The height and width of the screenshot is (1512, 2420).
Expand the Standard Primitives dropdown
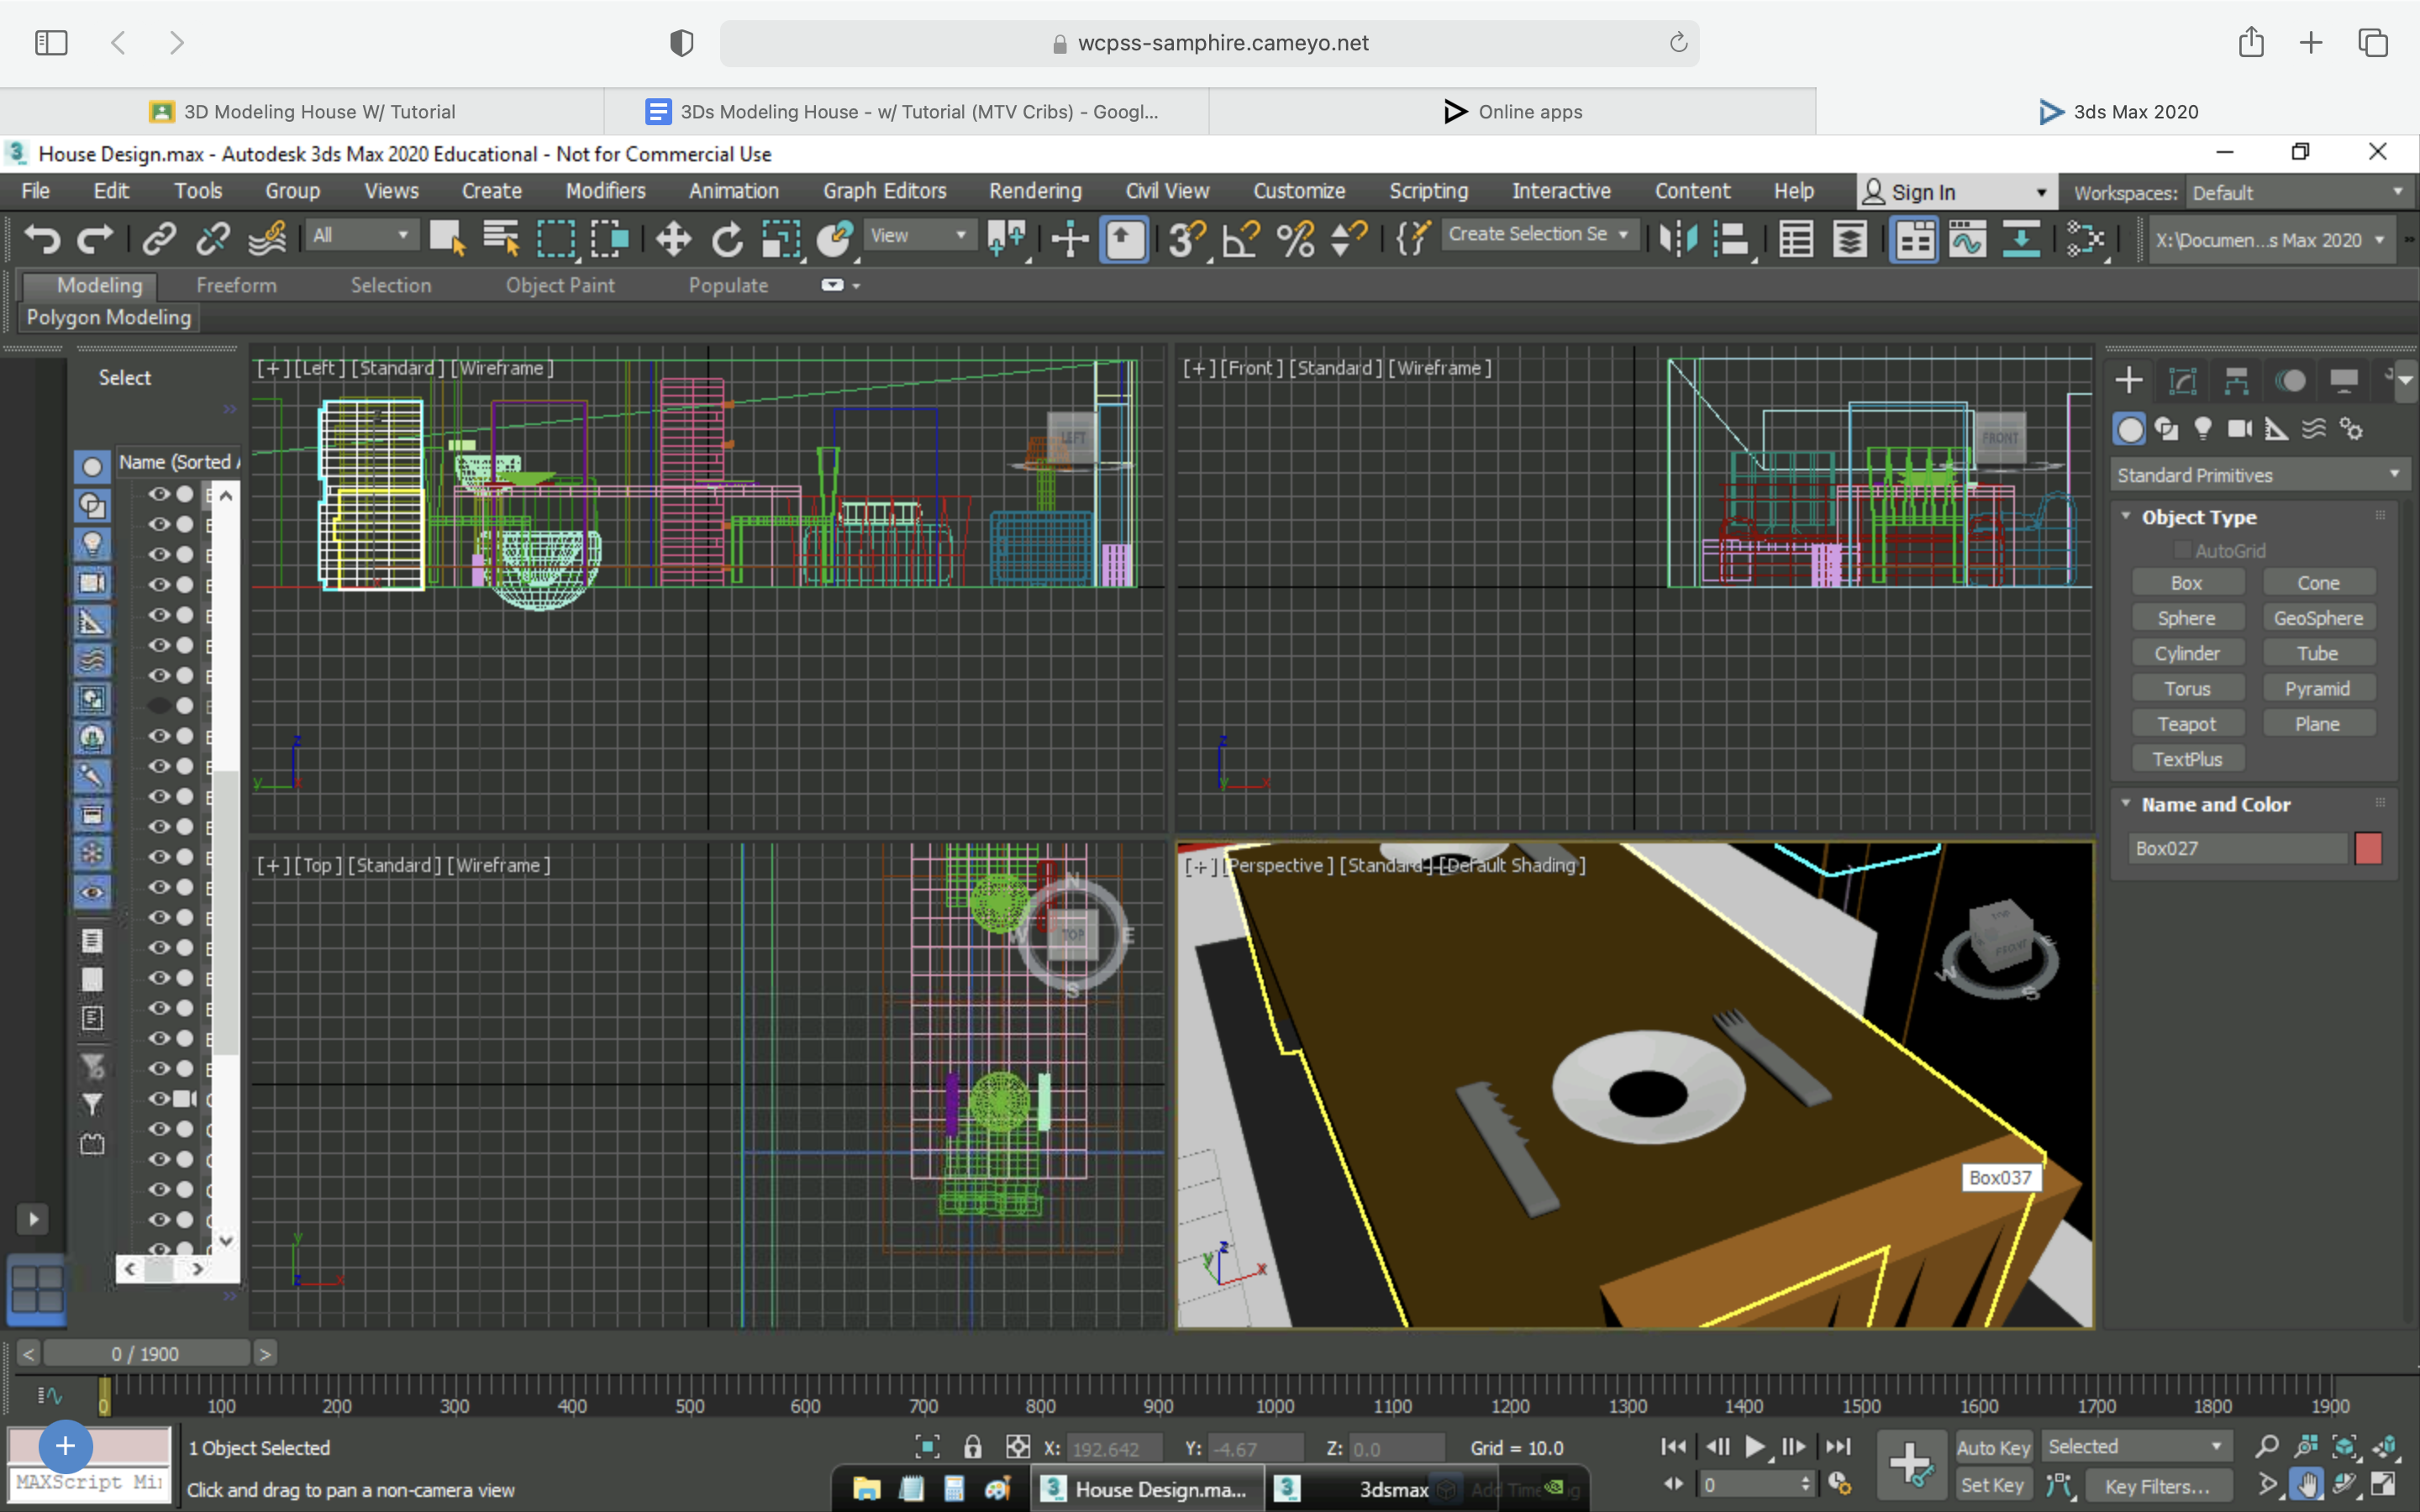point(2256,474)
